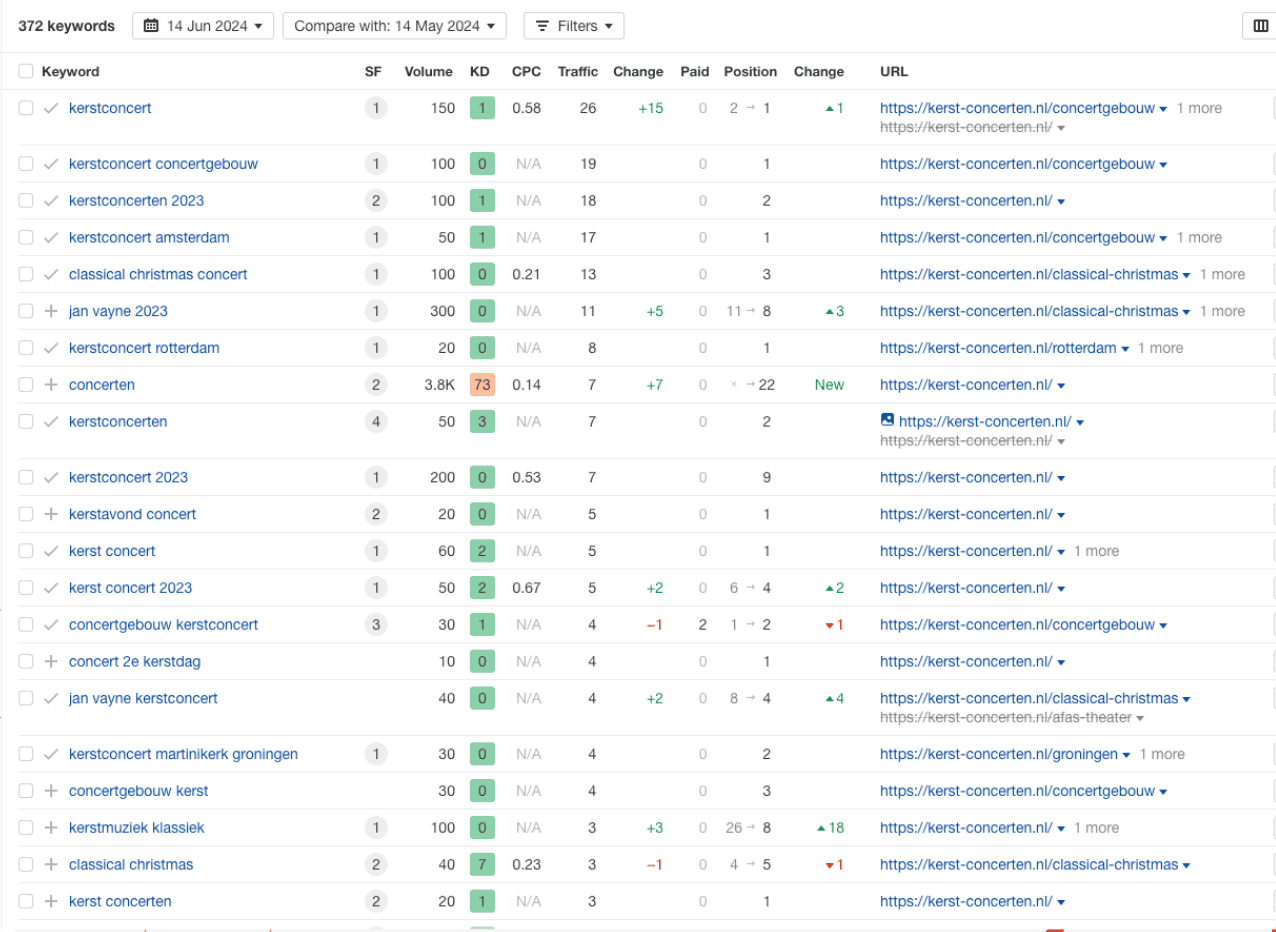The width and height of the screenshot is (1276, 932).
Task: Open the 14 Jun 2024 date dropdown
Action: coord(203,26)
